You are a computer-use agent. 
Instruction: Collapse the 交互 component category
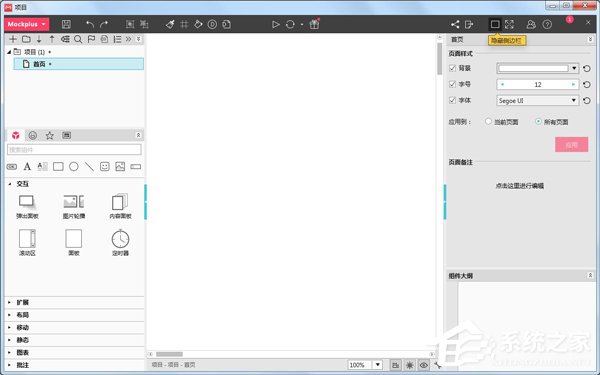(x=10, y=184)
